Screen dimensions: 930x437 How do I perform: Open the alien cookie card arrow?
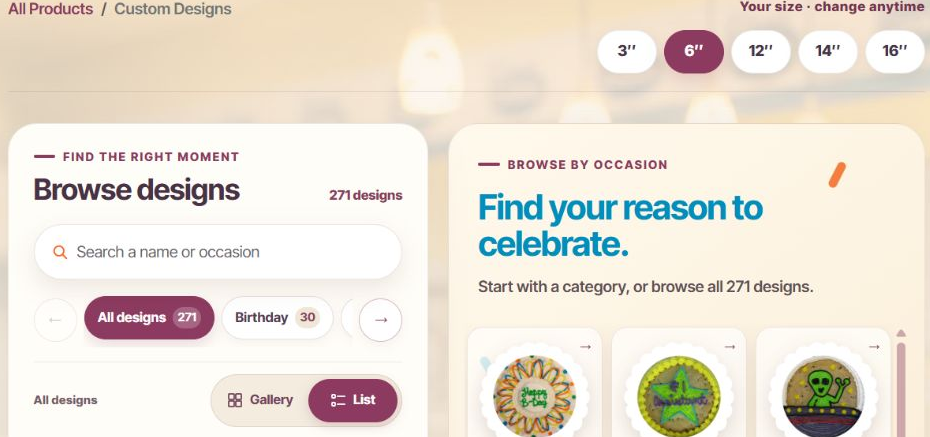point(874,347)
